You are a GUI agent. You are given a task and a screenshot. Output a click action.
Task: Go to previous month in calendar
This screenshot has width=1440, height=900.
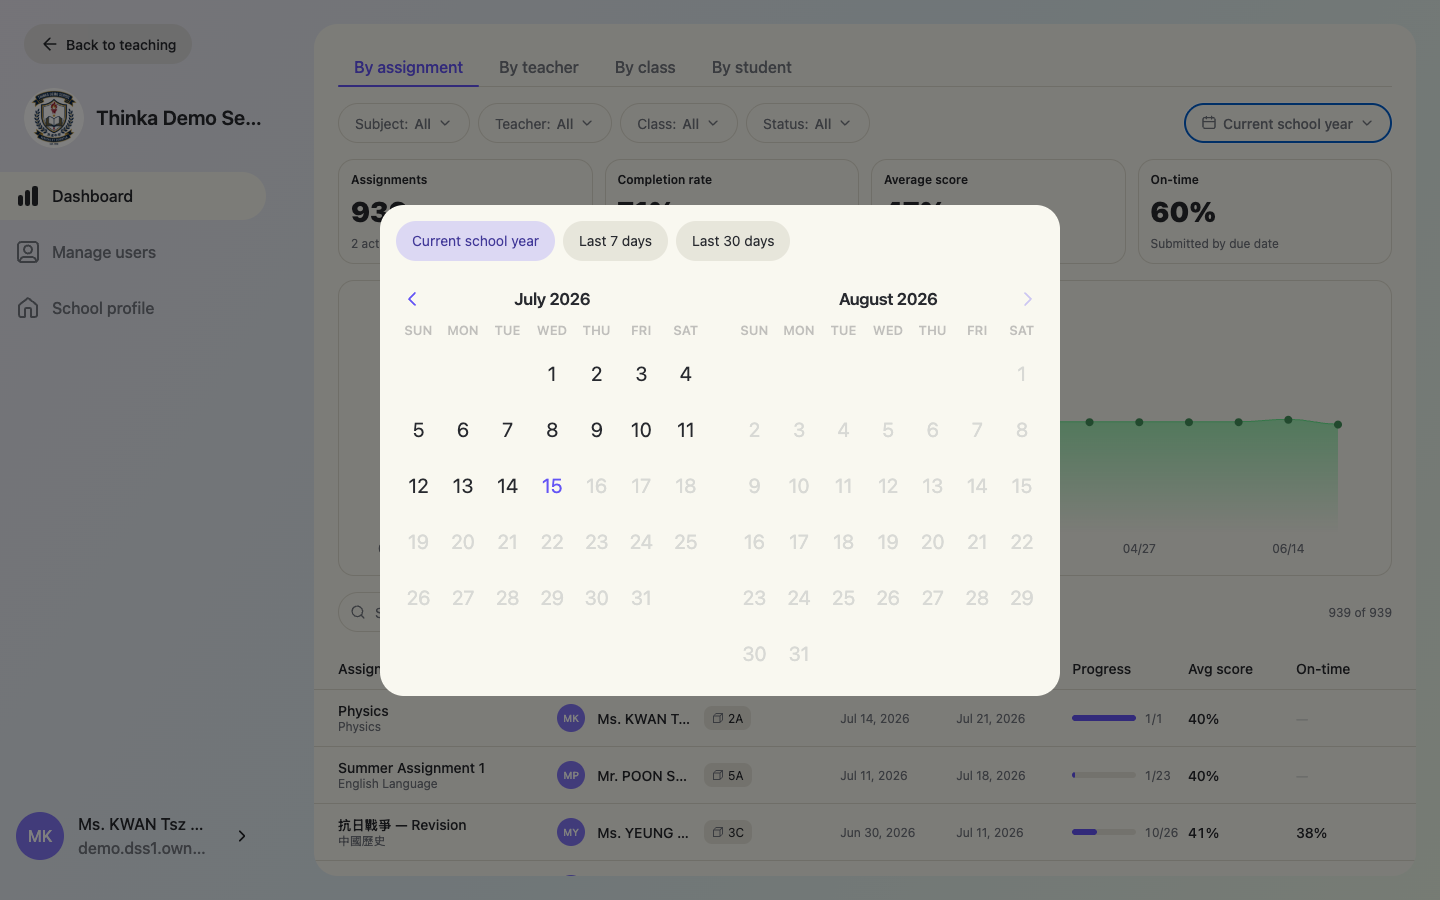click(x=412, y=299)
